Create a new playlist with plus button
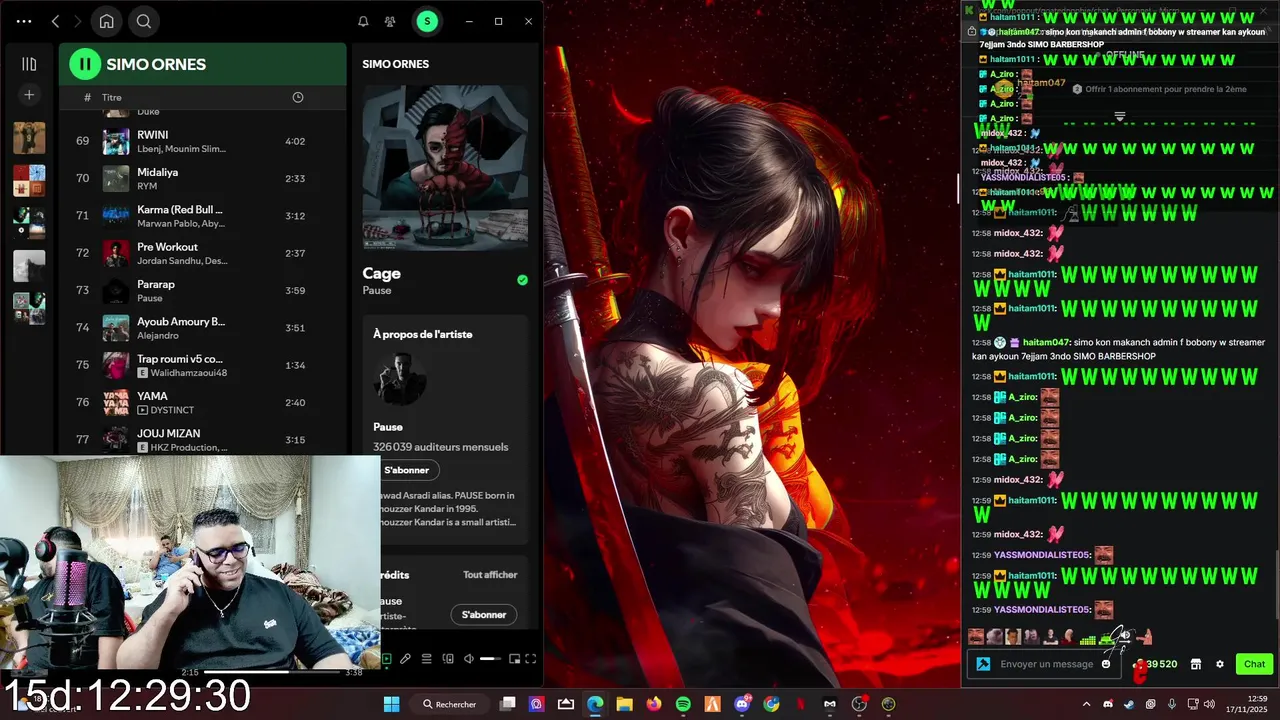The image size is (1280, 720). 29,95
